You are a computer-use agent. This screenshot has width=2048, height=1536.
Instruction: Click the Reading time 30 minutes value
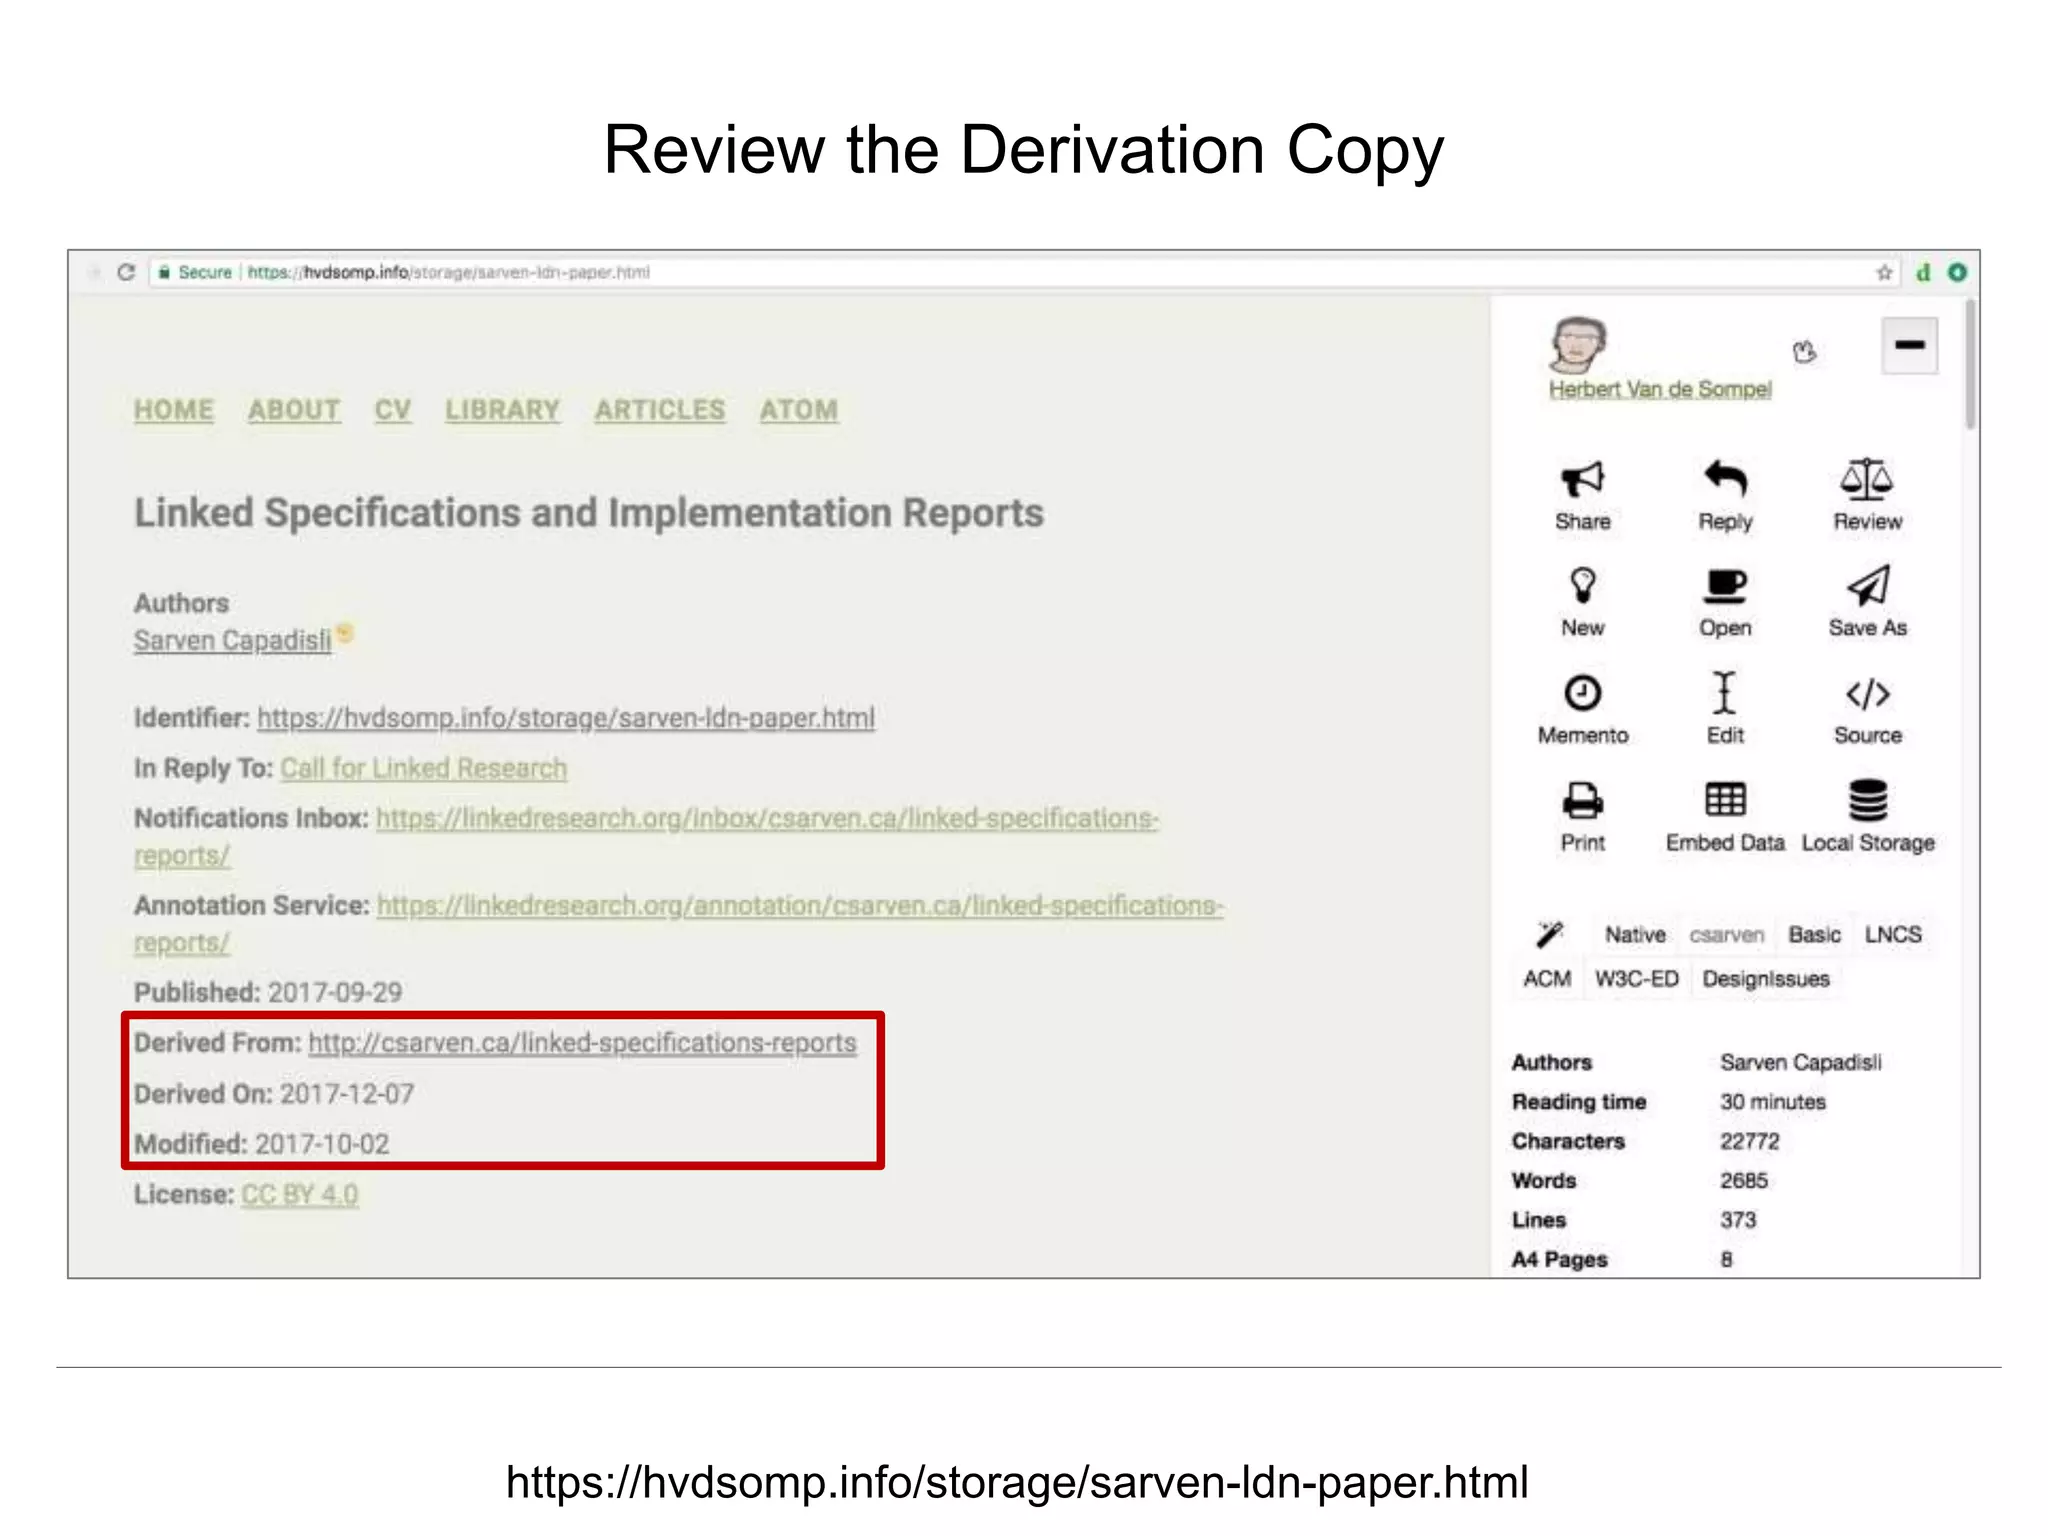[1773, 1102]
